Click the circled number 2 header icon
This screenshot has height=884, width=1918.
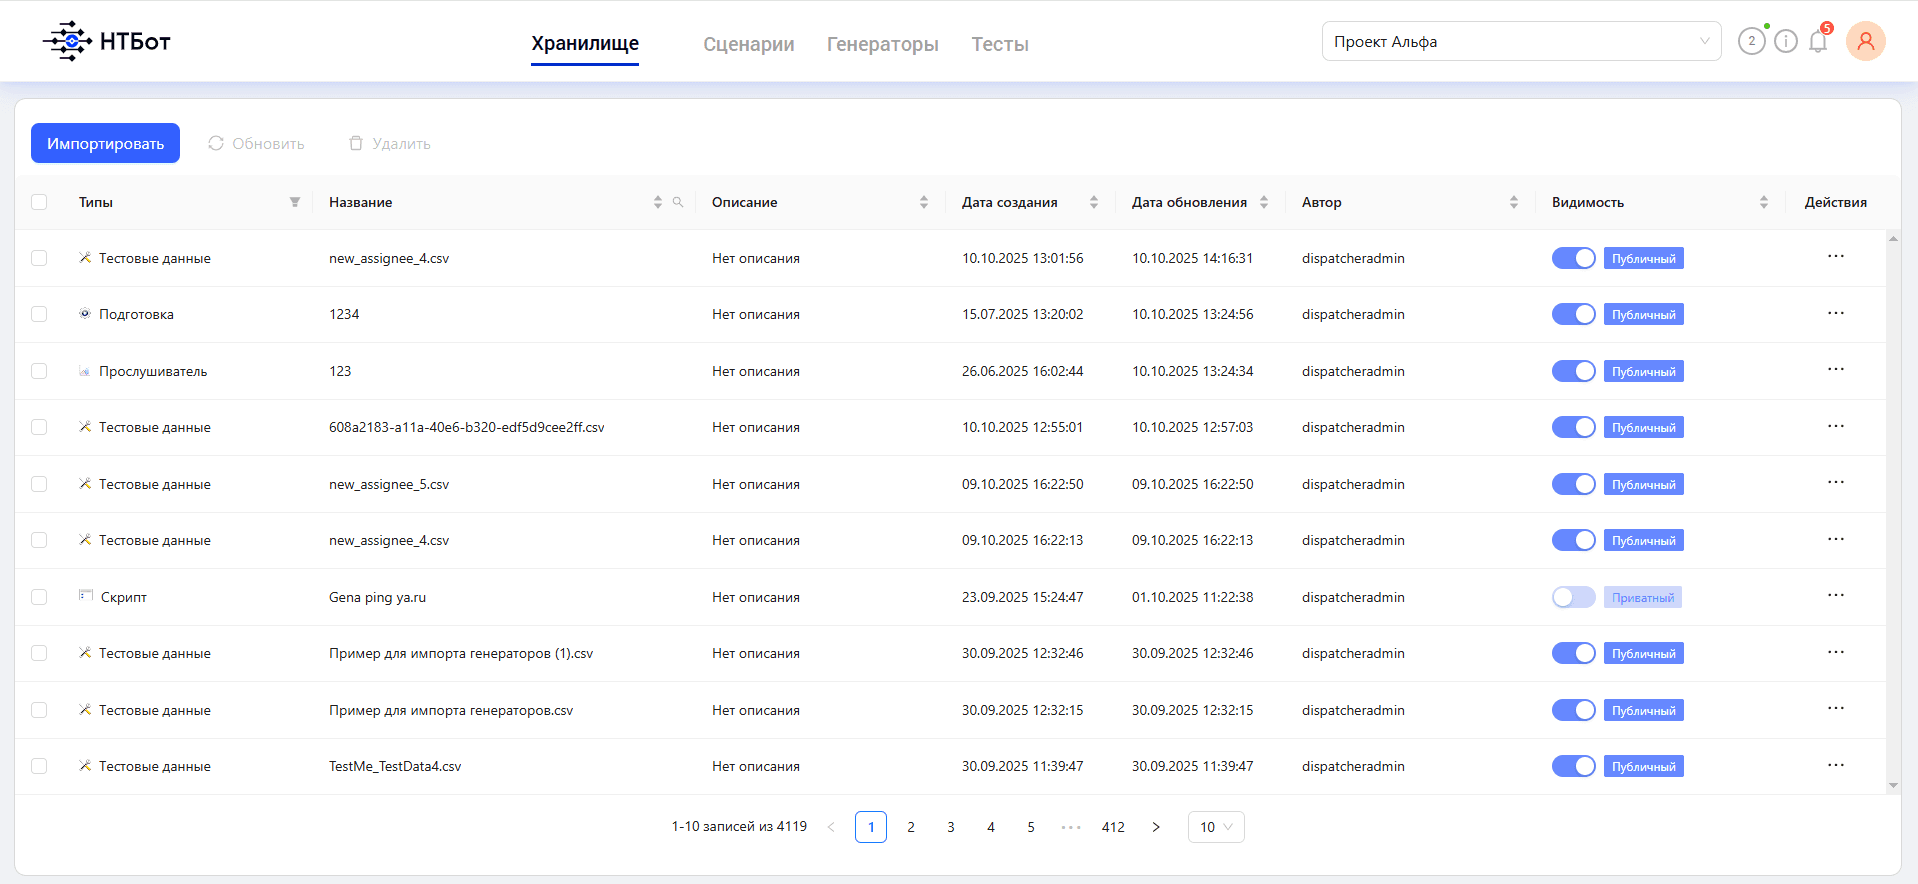[1752, 41]
